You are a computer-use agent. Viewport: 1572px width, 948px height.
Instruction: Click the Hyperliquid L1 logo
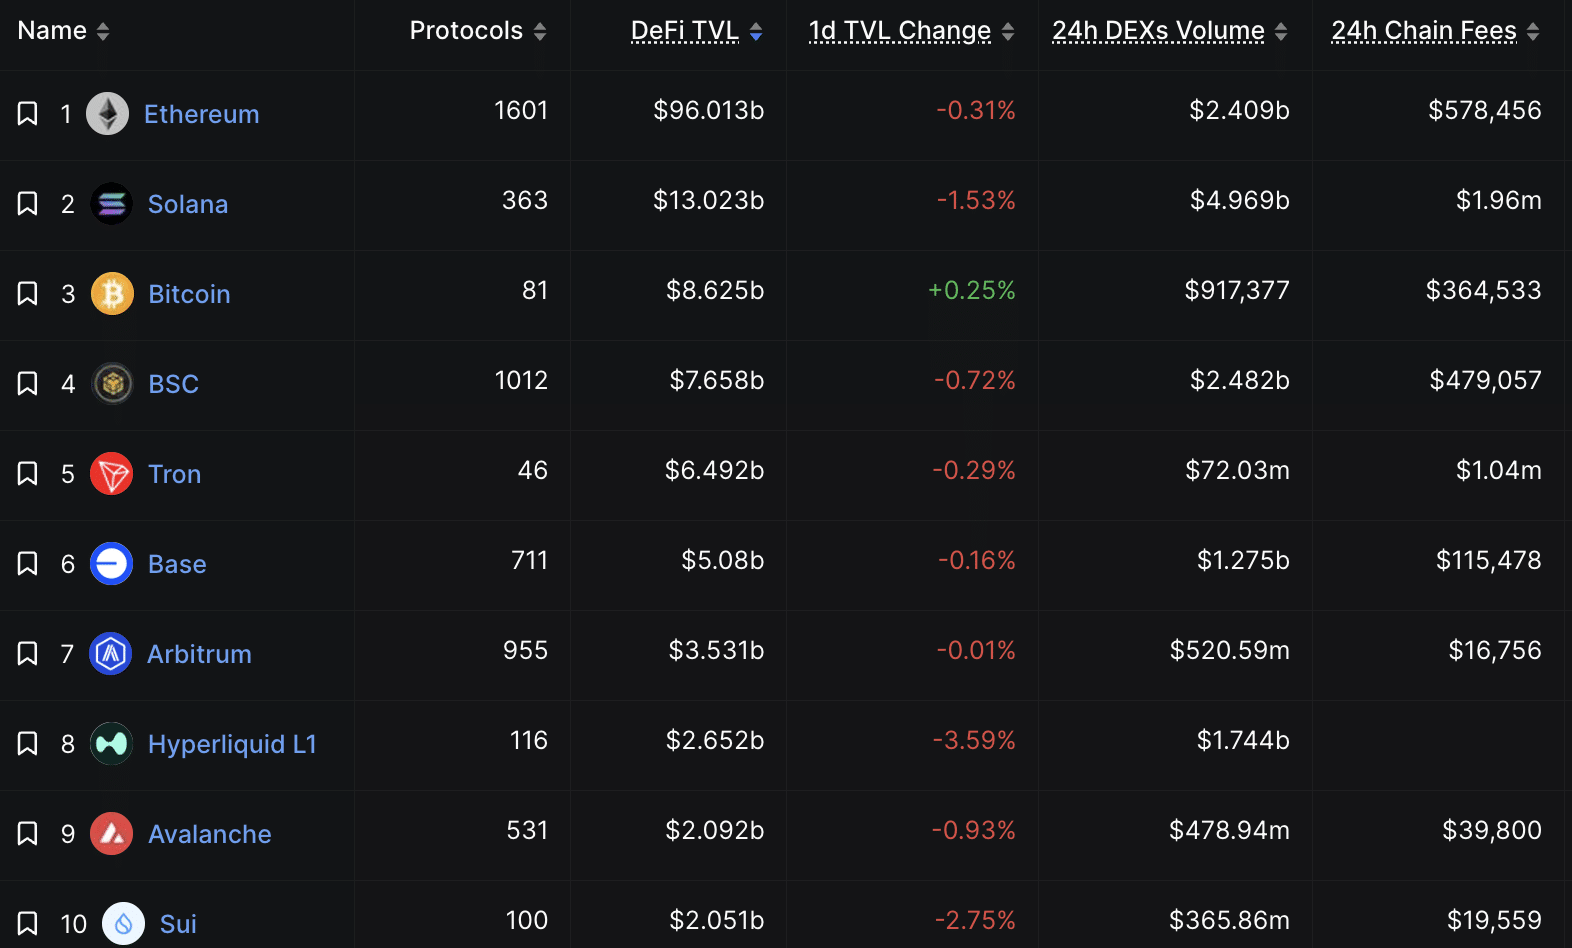coord(111,744)
